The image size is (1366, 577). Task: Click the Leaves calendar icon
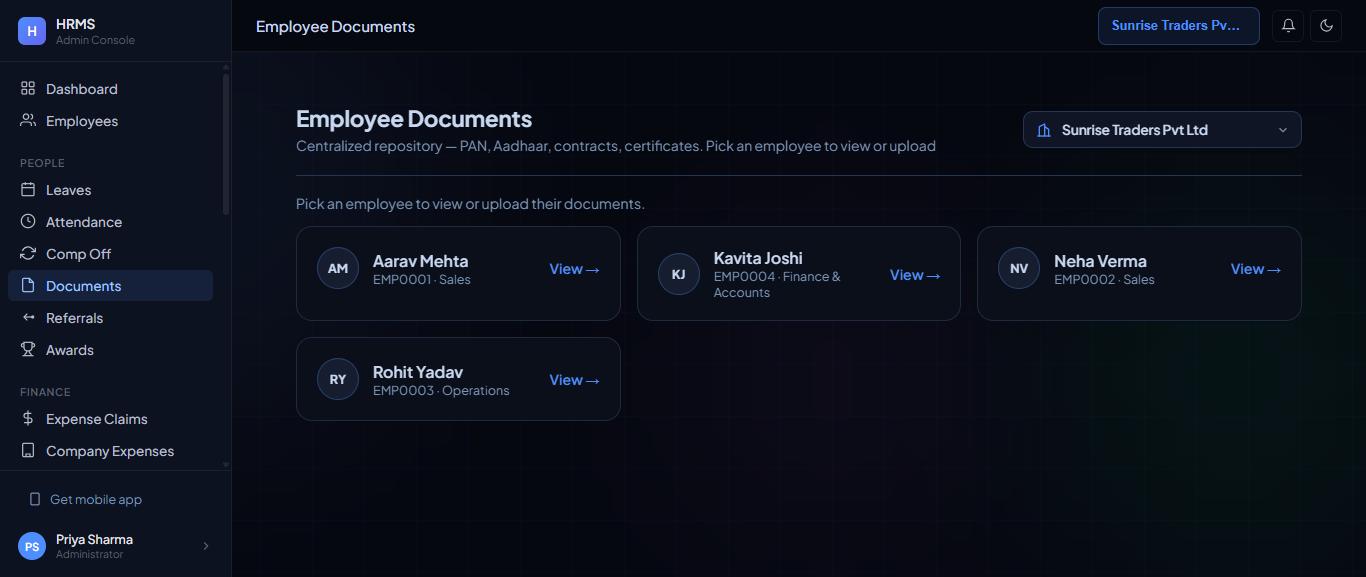coord(28,190)
